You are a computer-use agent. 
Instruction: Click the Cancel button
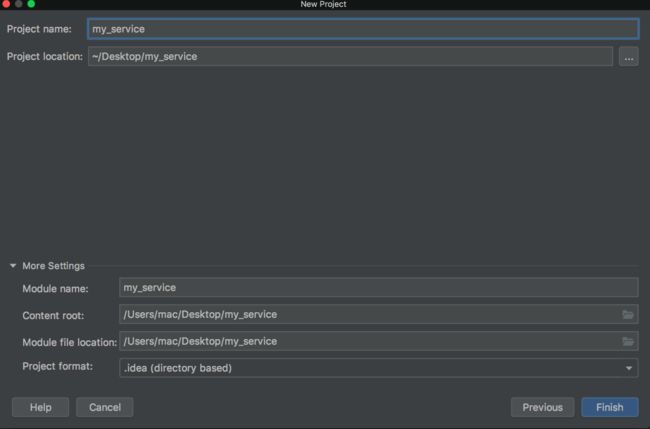pos(105,407)
